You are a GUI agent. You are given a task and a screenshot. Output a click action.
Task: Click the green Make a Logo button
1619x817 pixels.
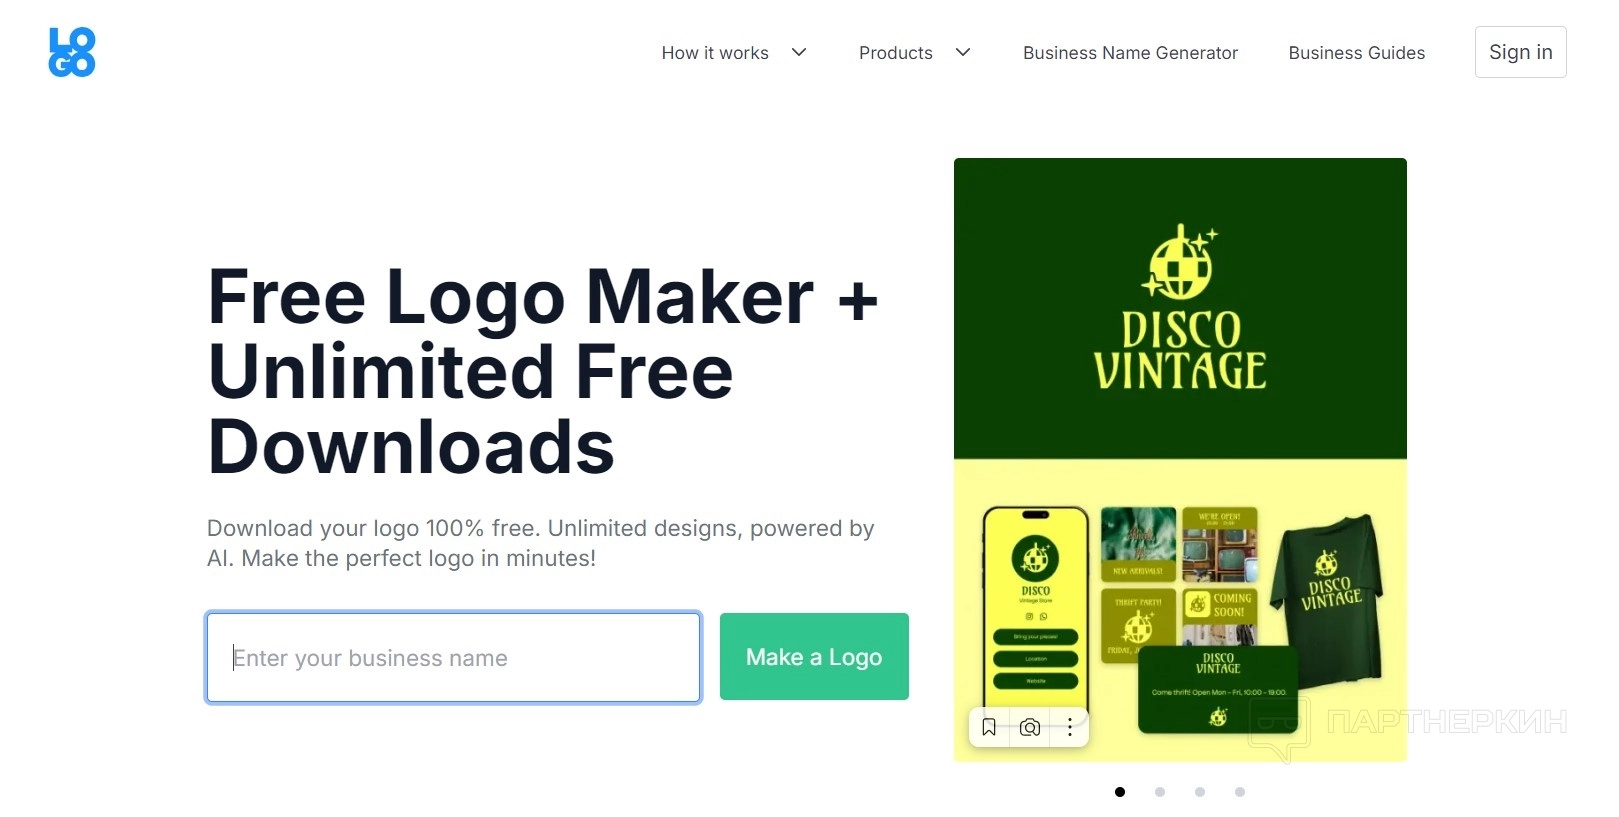pyautogui.click(x=814, y=657)
